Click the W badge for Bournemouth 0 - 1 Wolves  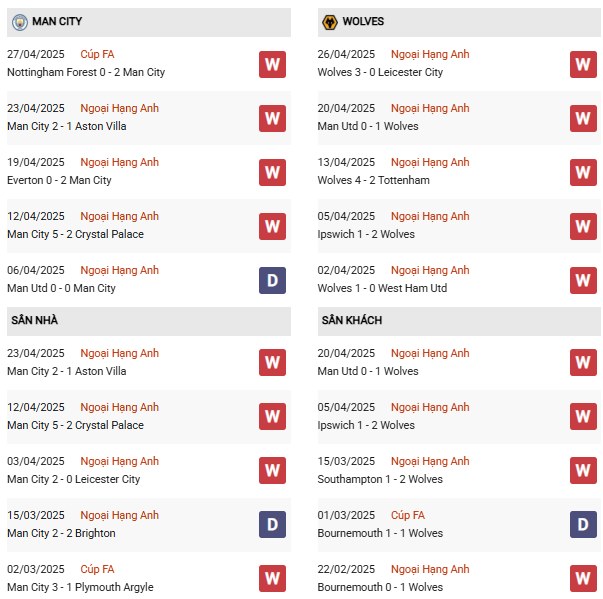(583, 578)
